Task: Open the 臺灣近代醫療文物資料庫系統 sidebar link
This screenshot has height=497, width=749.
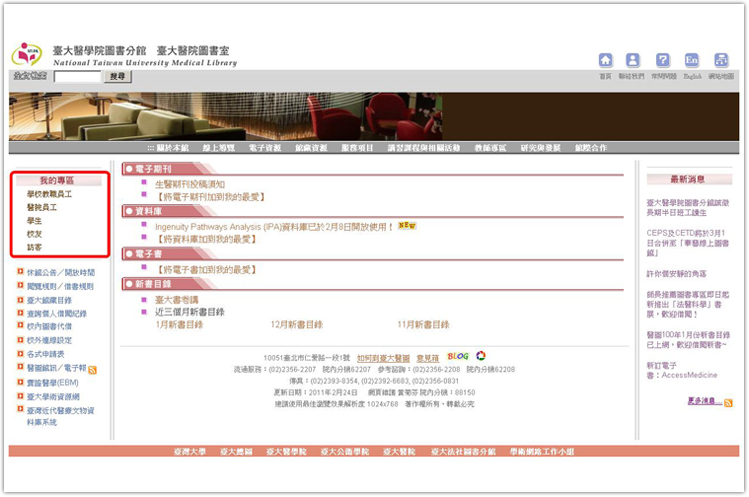Action: [x=61, y=417]
